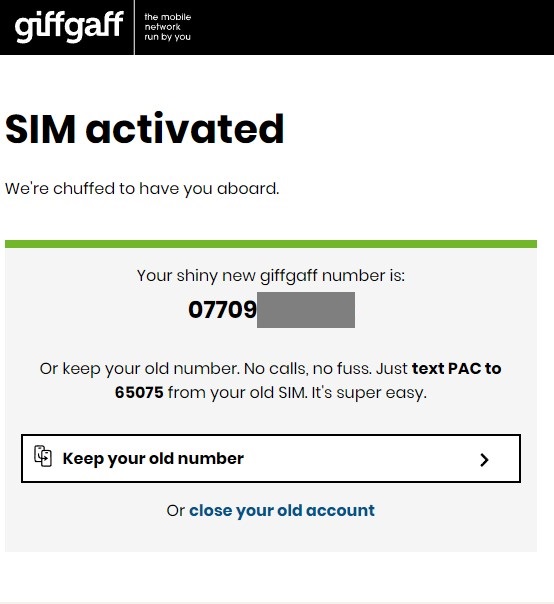The width and height of the screenshot is (554, 604).
Task: Click the giffgaff logo in header
Action: [x=69, y=27]
